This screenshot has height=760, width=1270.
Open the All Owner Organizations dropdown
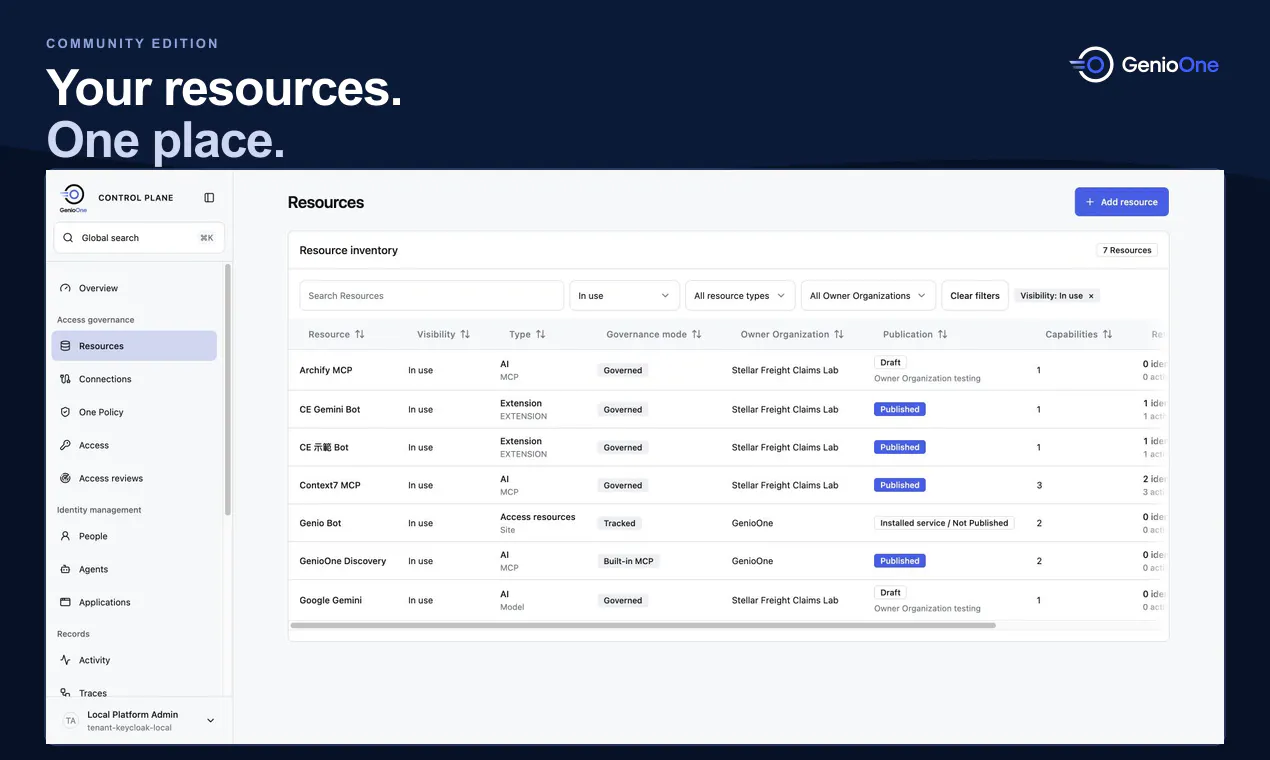click(x=868, y=296)
